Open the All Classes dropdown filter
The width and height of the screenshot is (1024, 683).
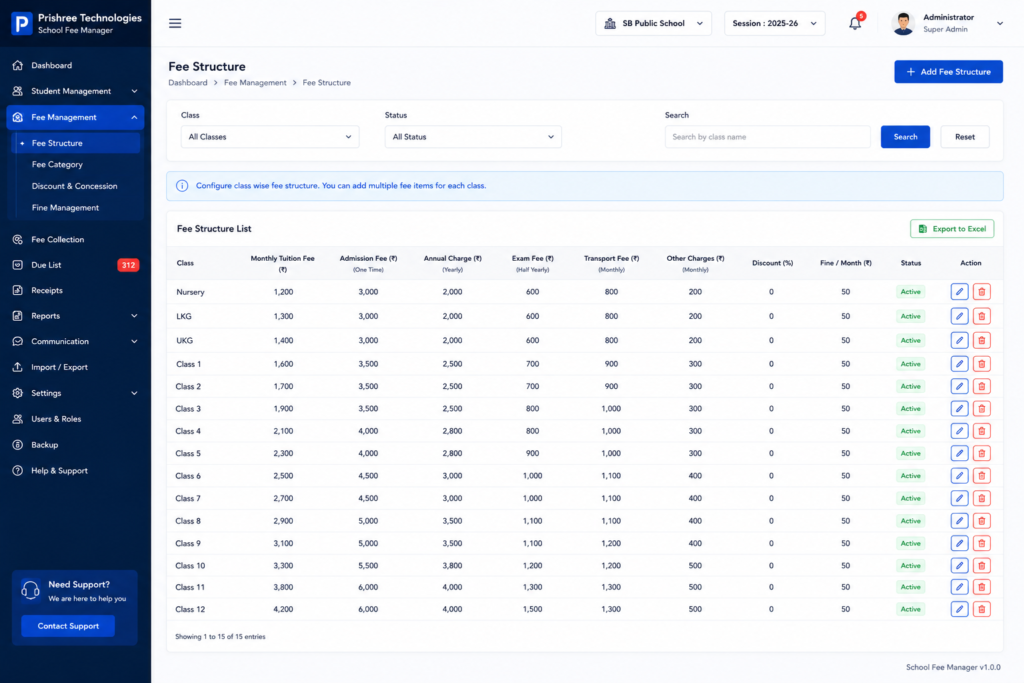pos(270,137)
